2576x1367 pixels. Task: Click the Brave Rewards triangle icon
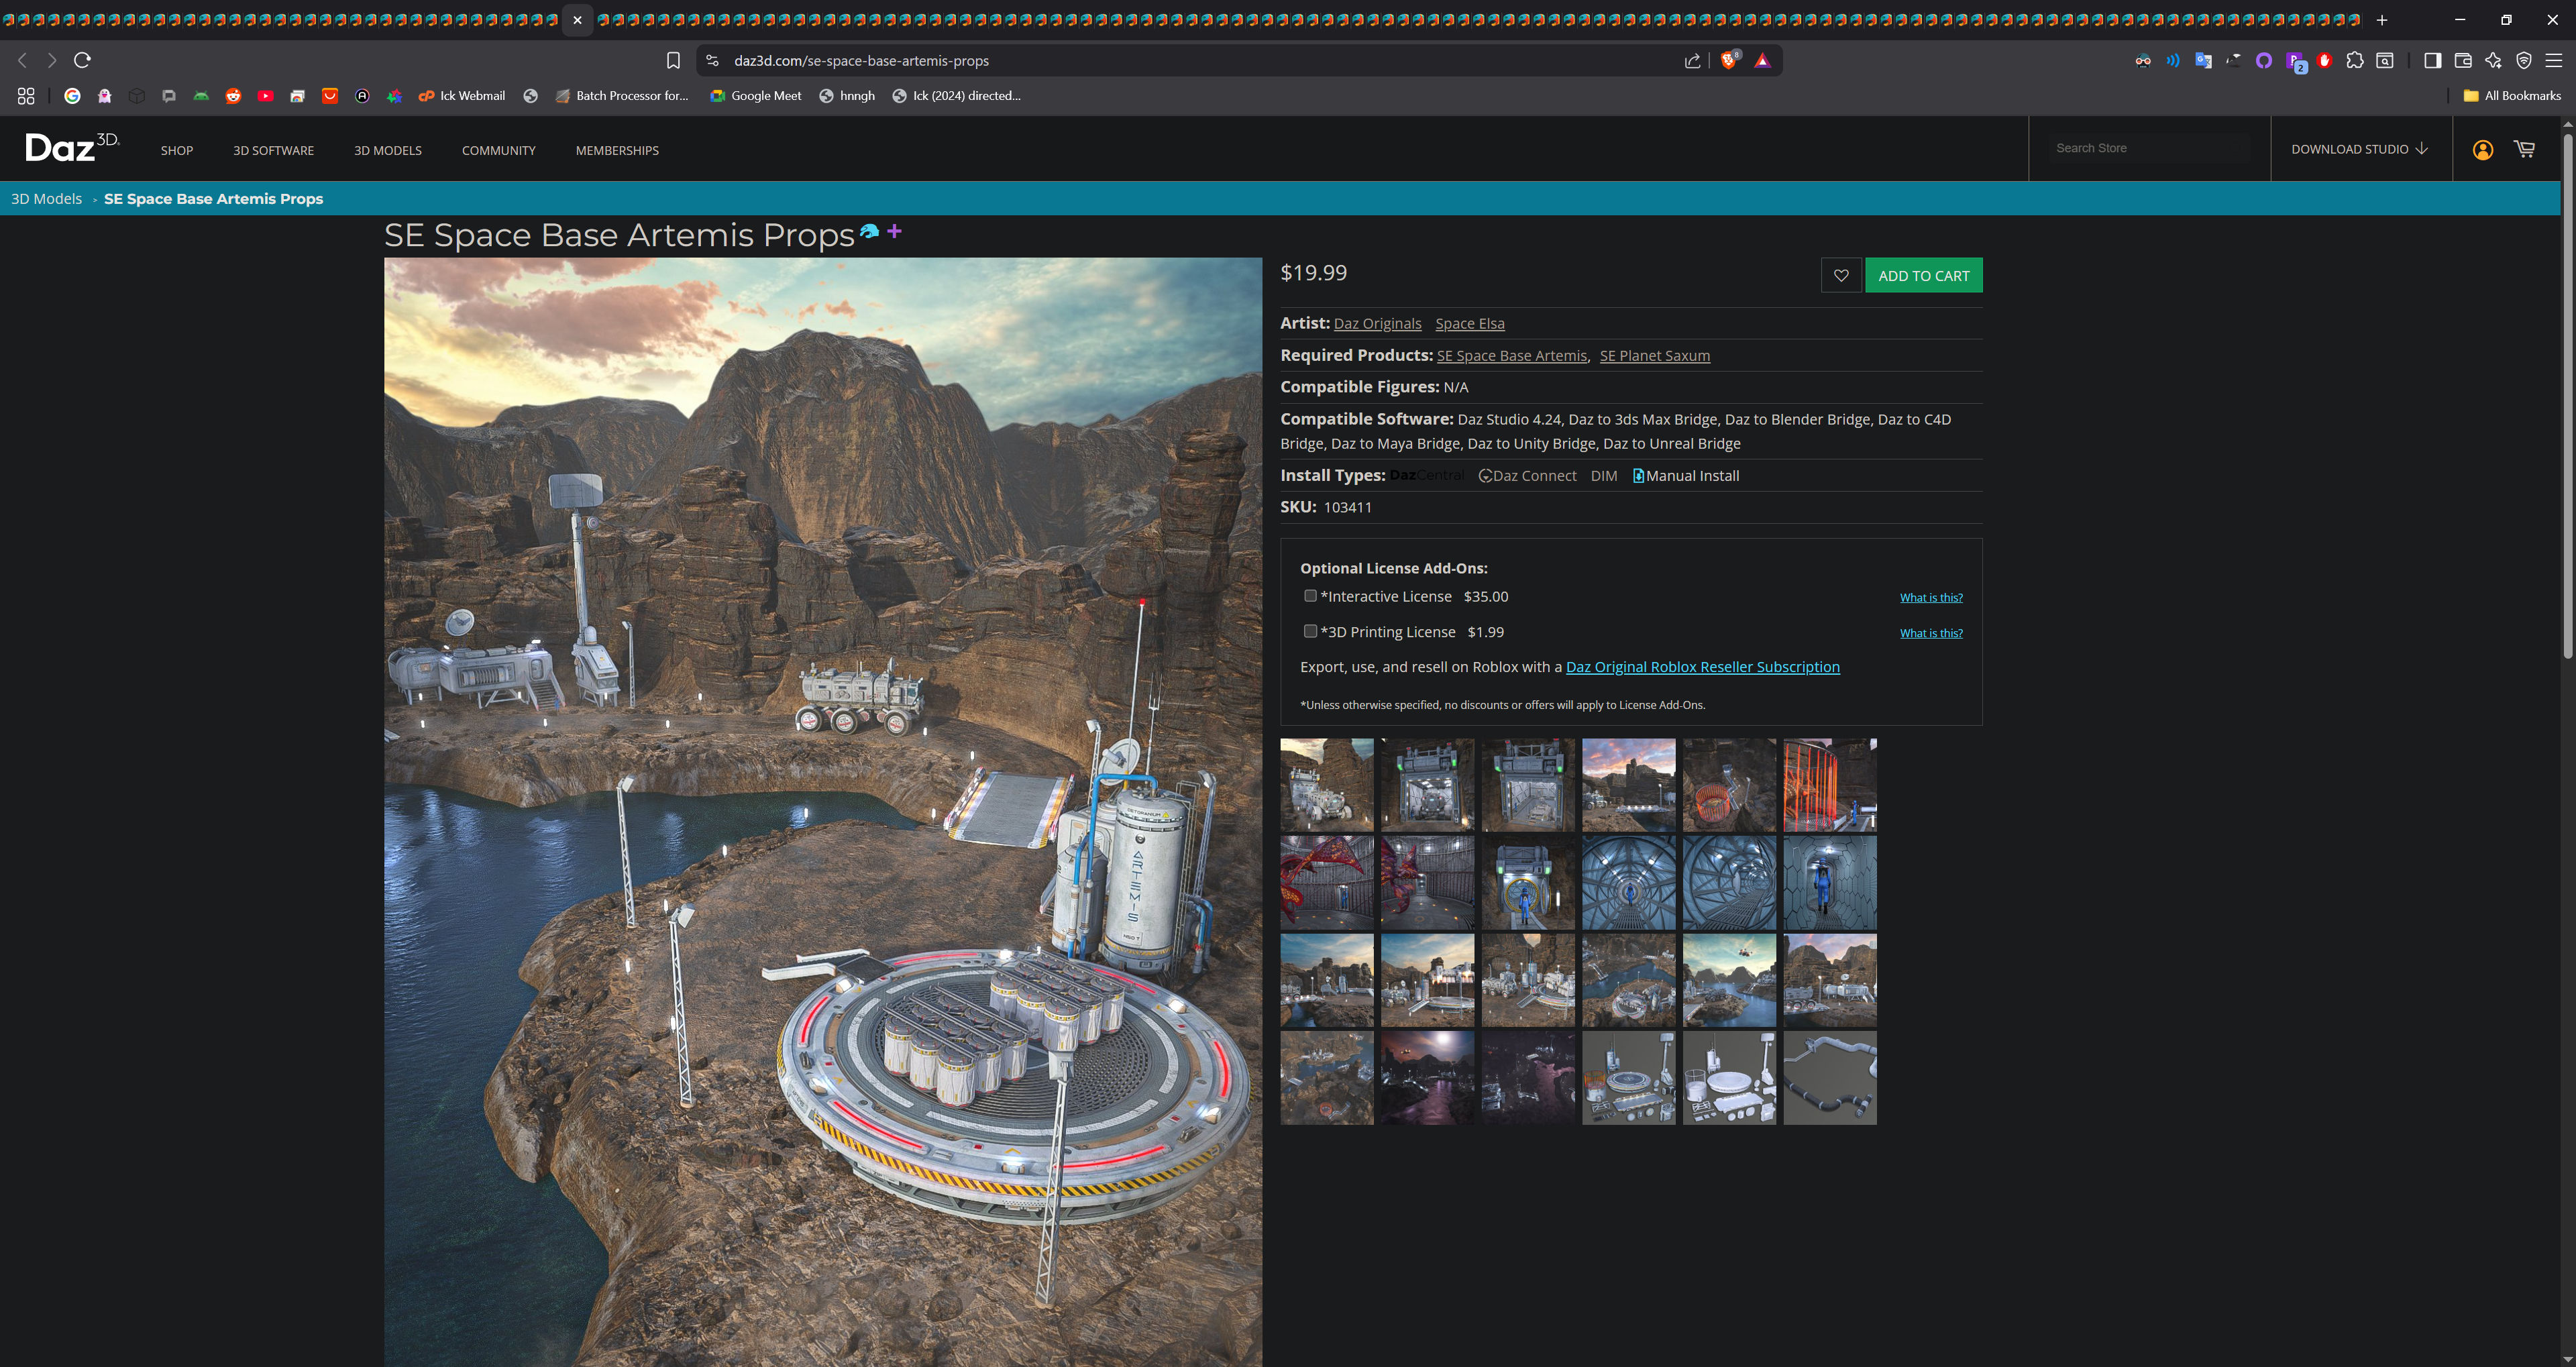(1762, 61)
